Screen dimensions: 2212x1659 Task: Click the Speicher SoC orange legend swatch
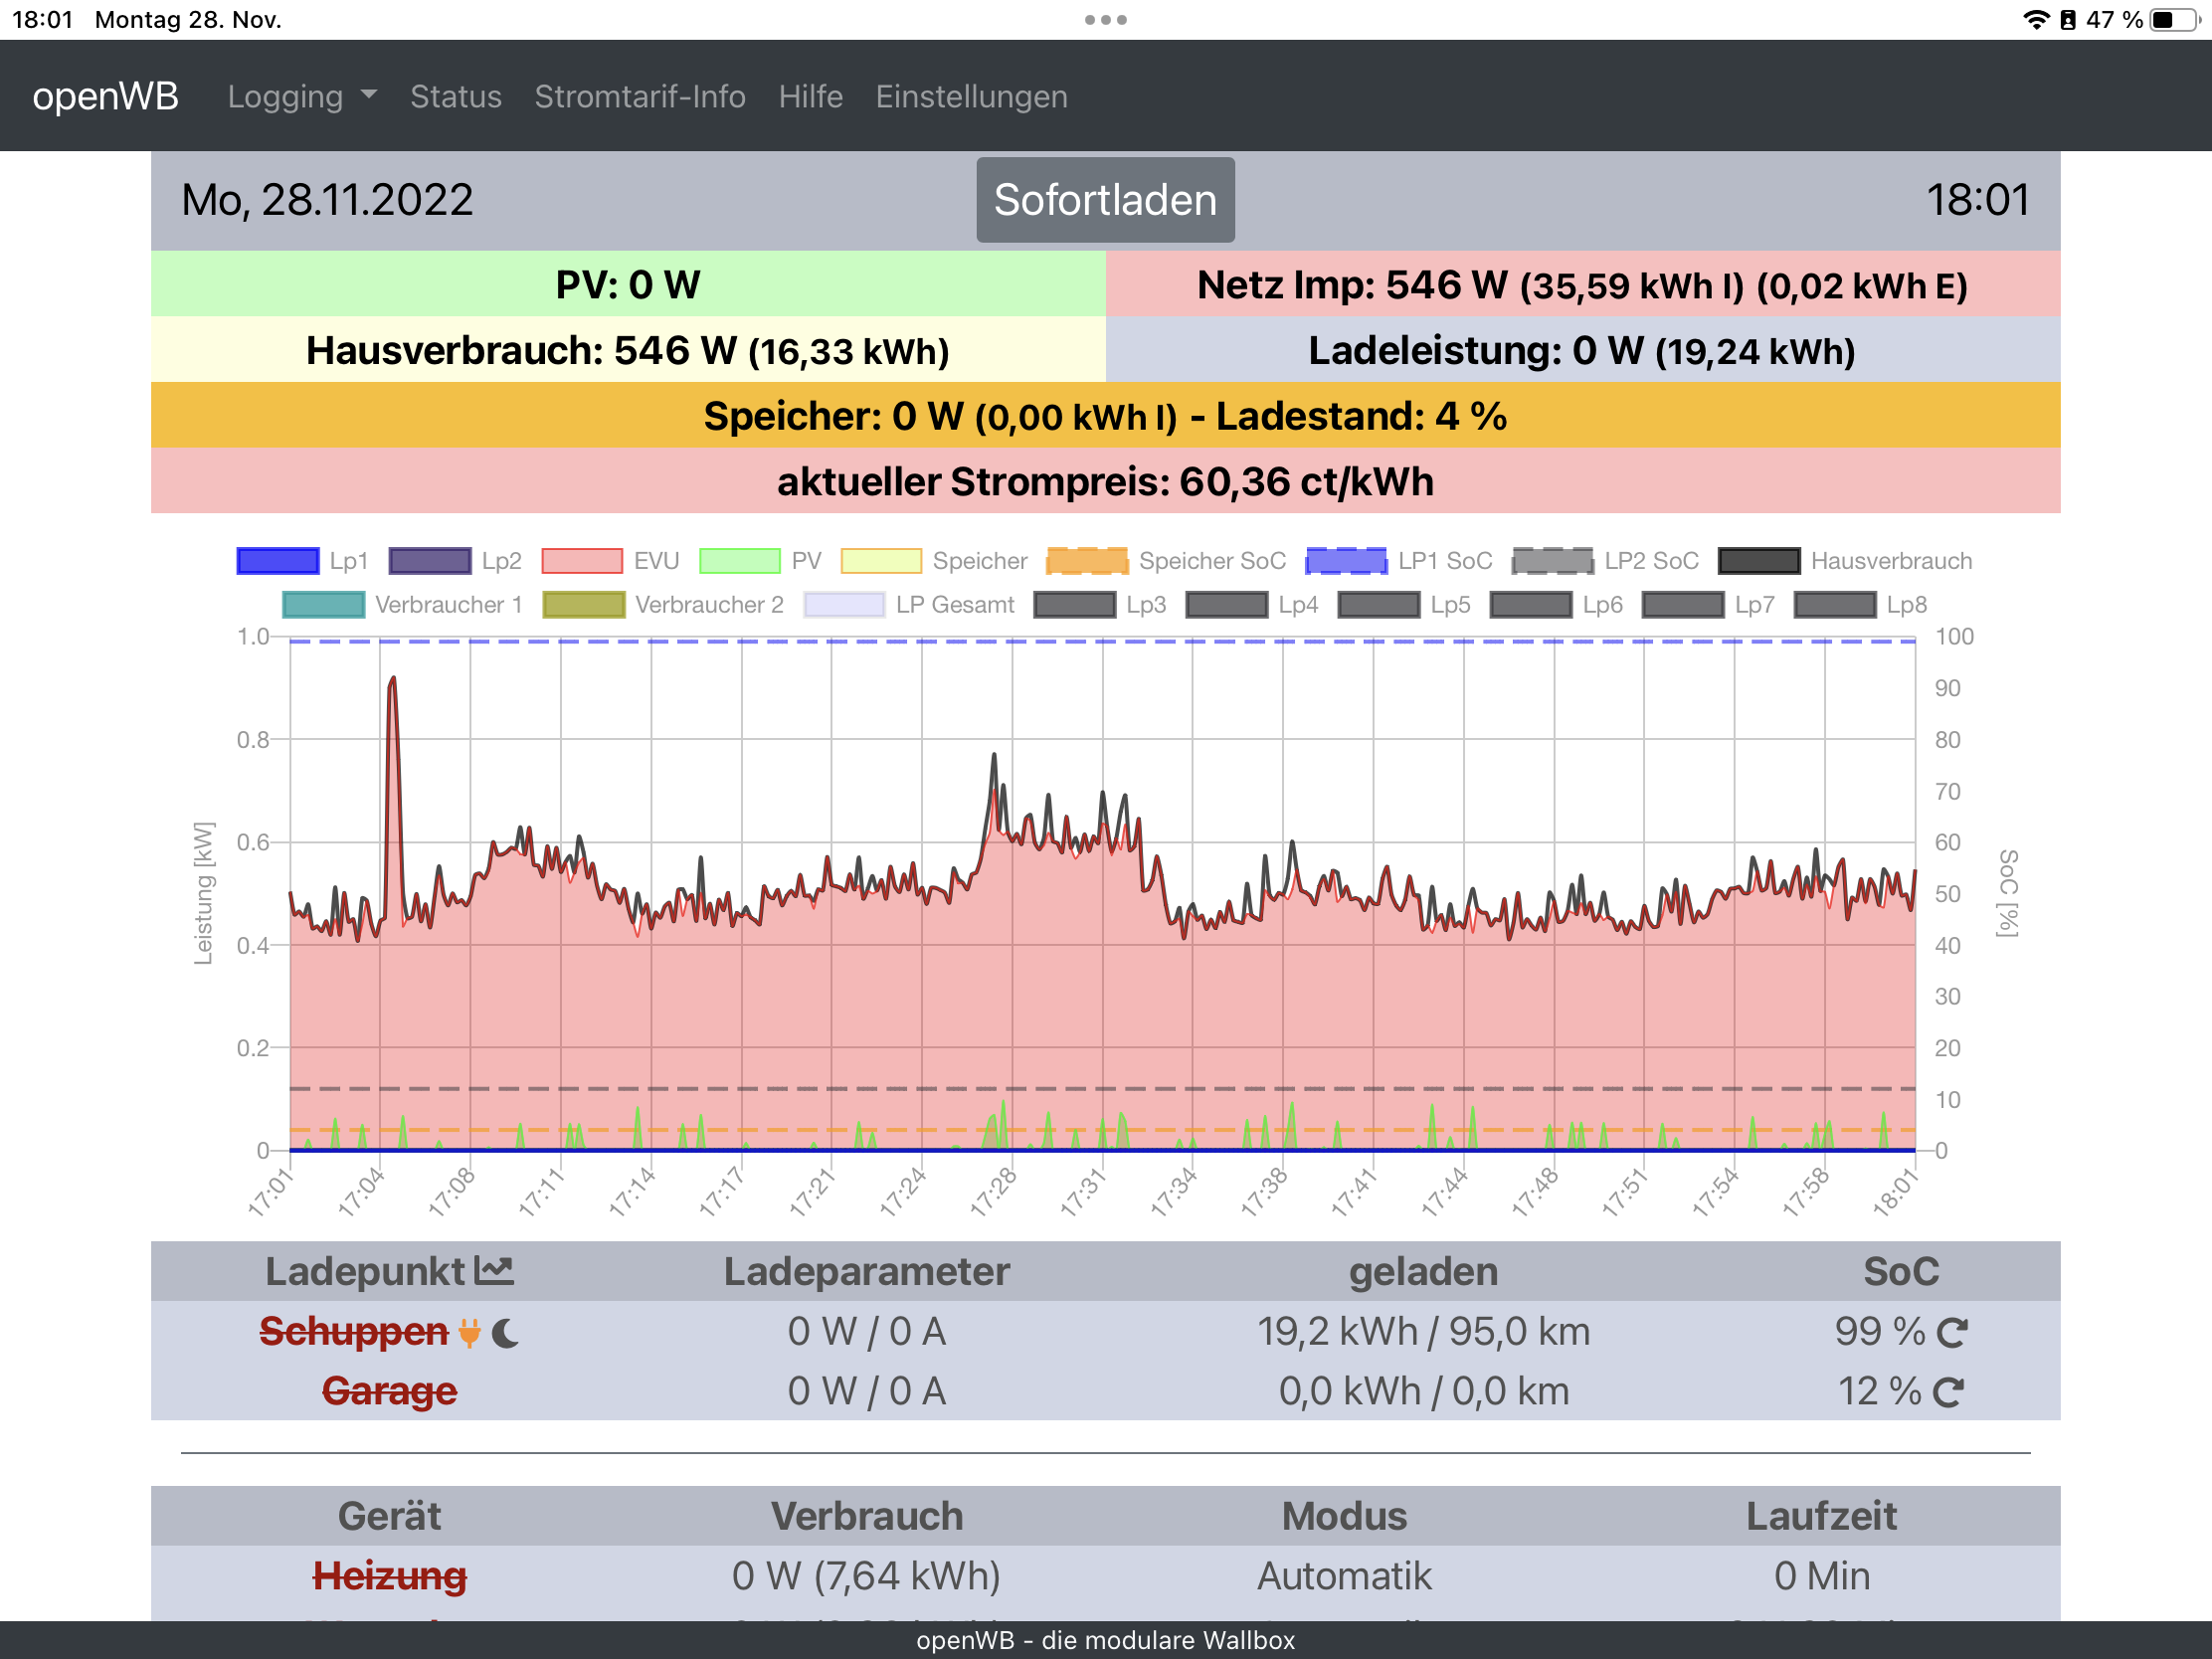[1087, 561]
